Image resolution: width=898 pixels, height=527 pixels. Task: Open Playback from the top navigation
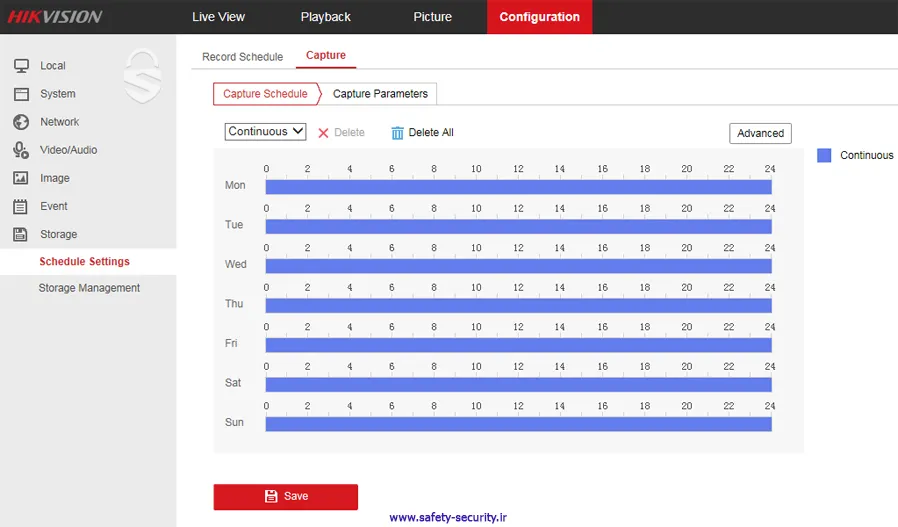point(325,17)
